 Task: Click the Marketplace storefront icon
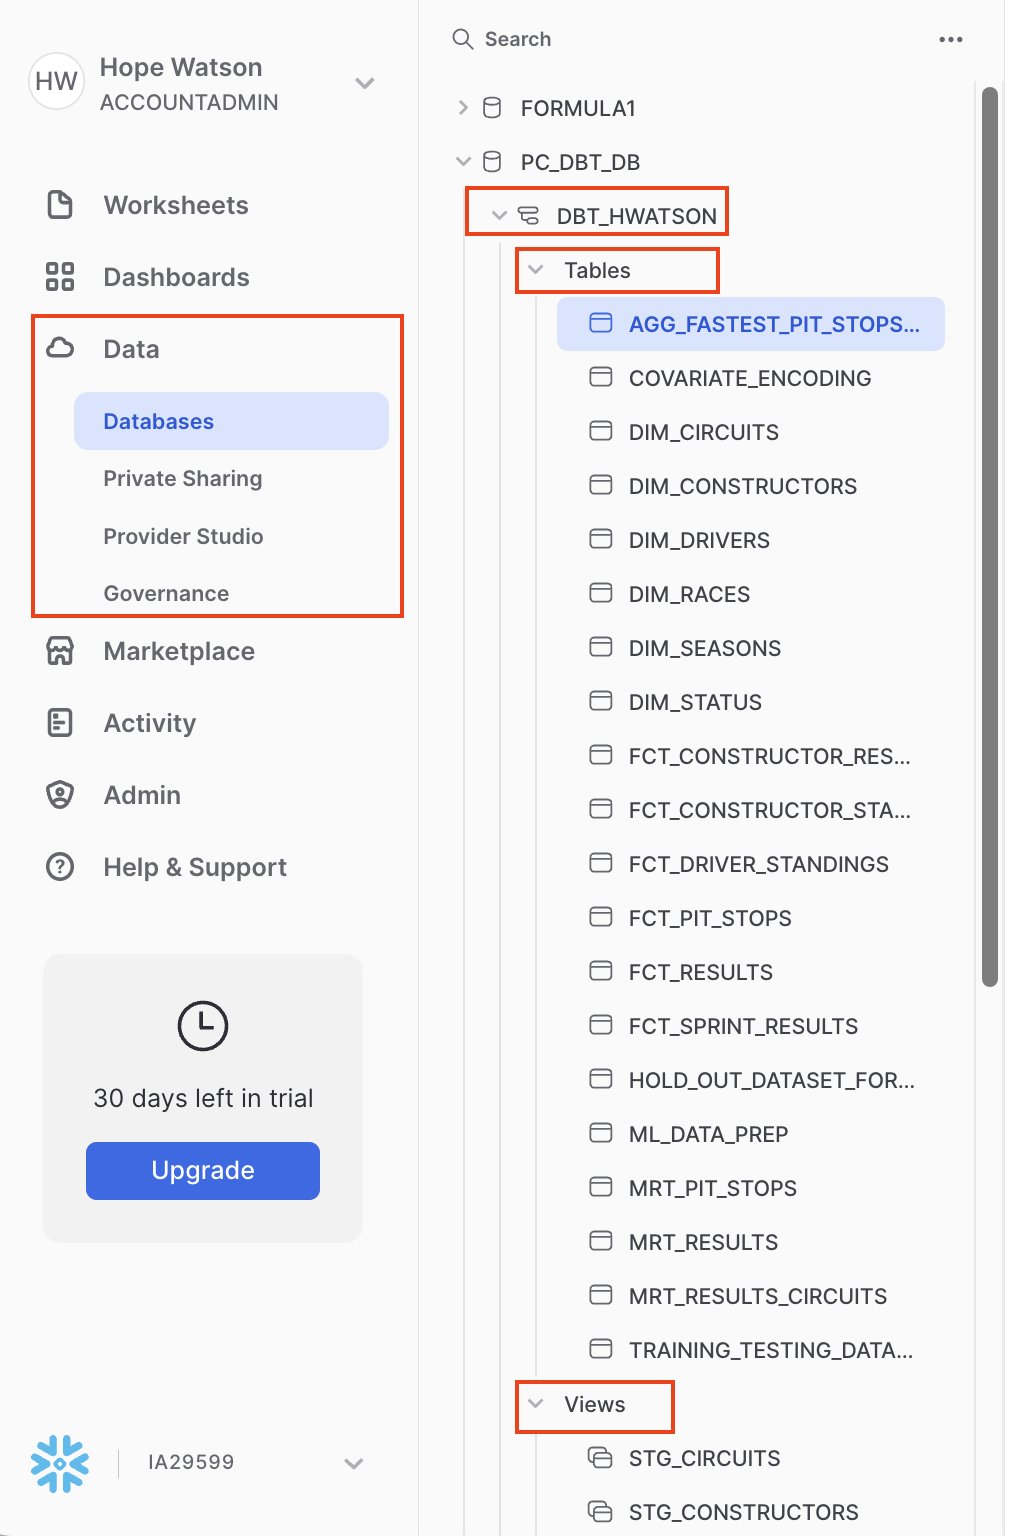coord(60,651)
